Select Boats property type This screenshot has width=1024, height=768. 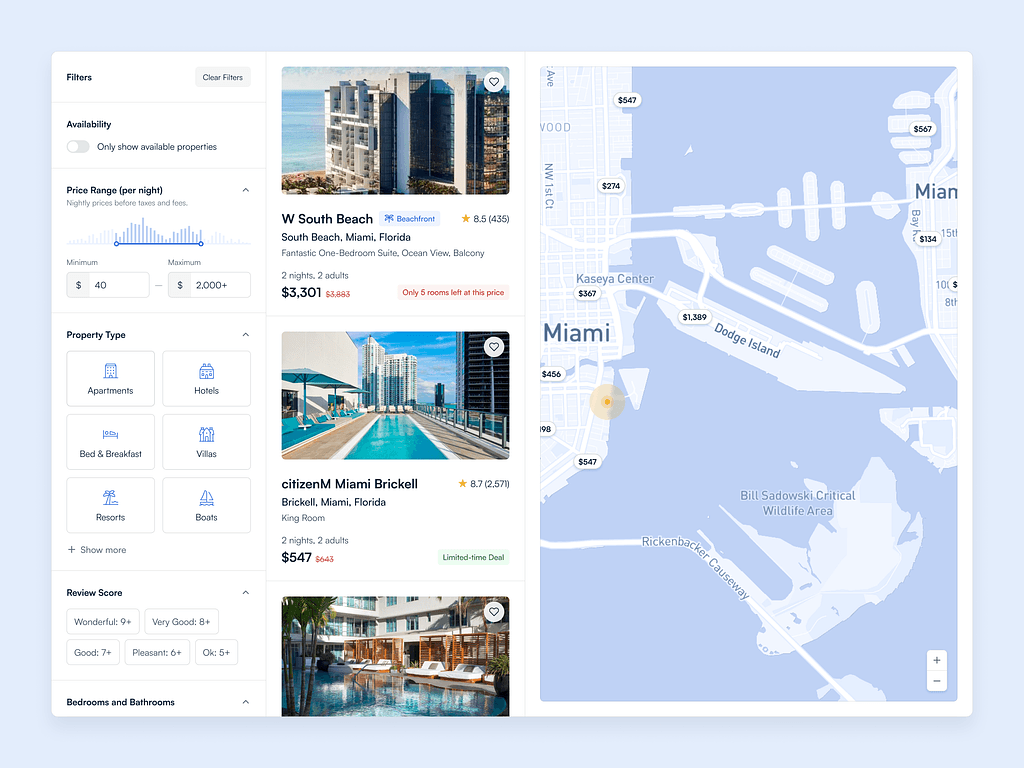tap(206, 505)
